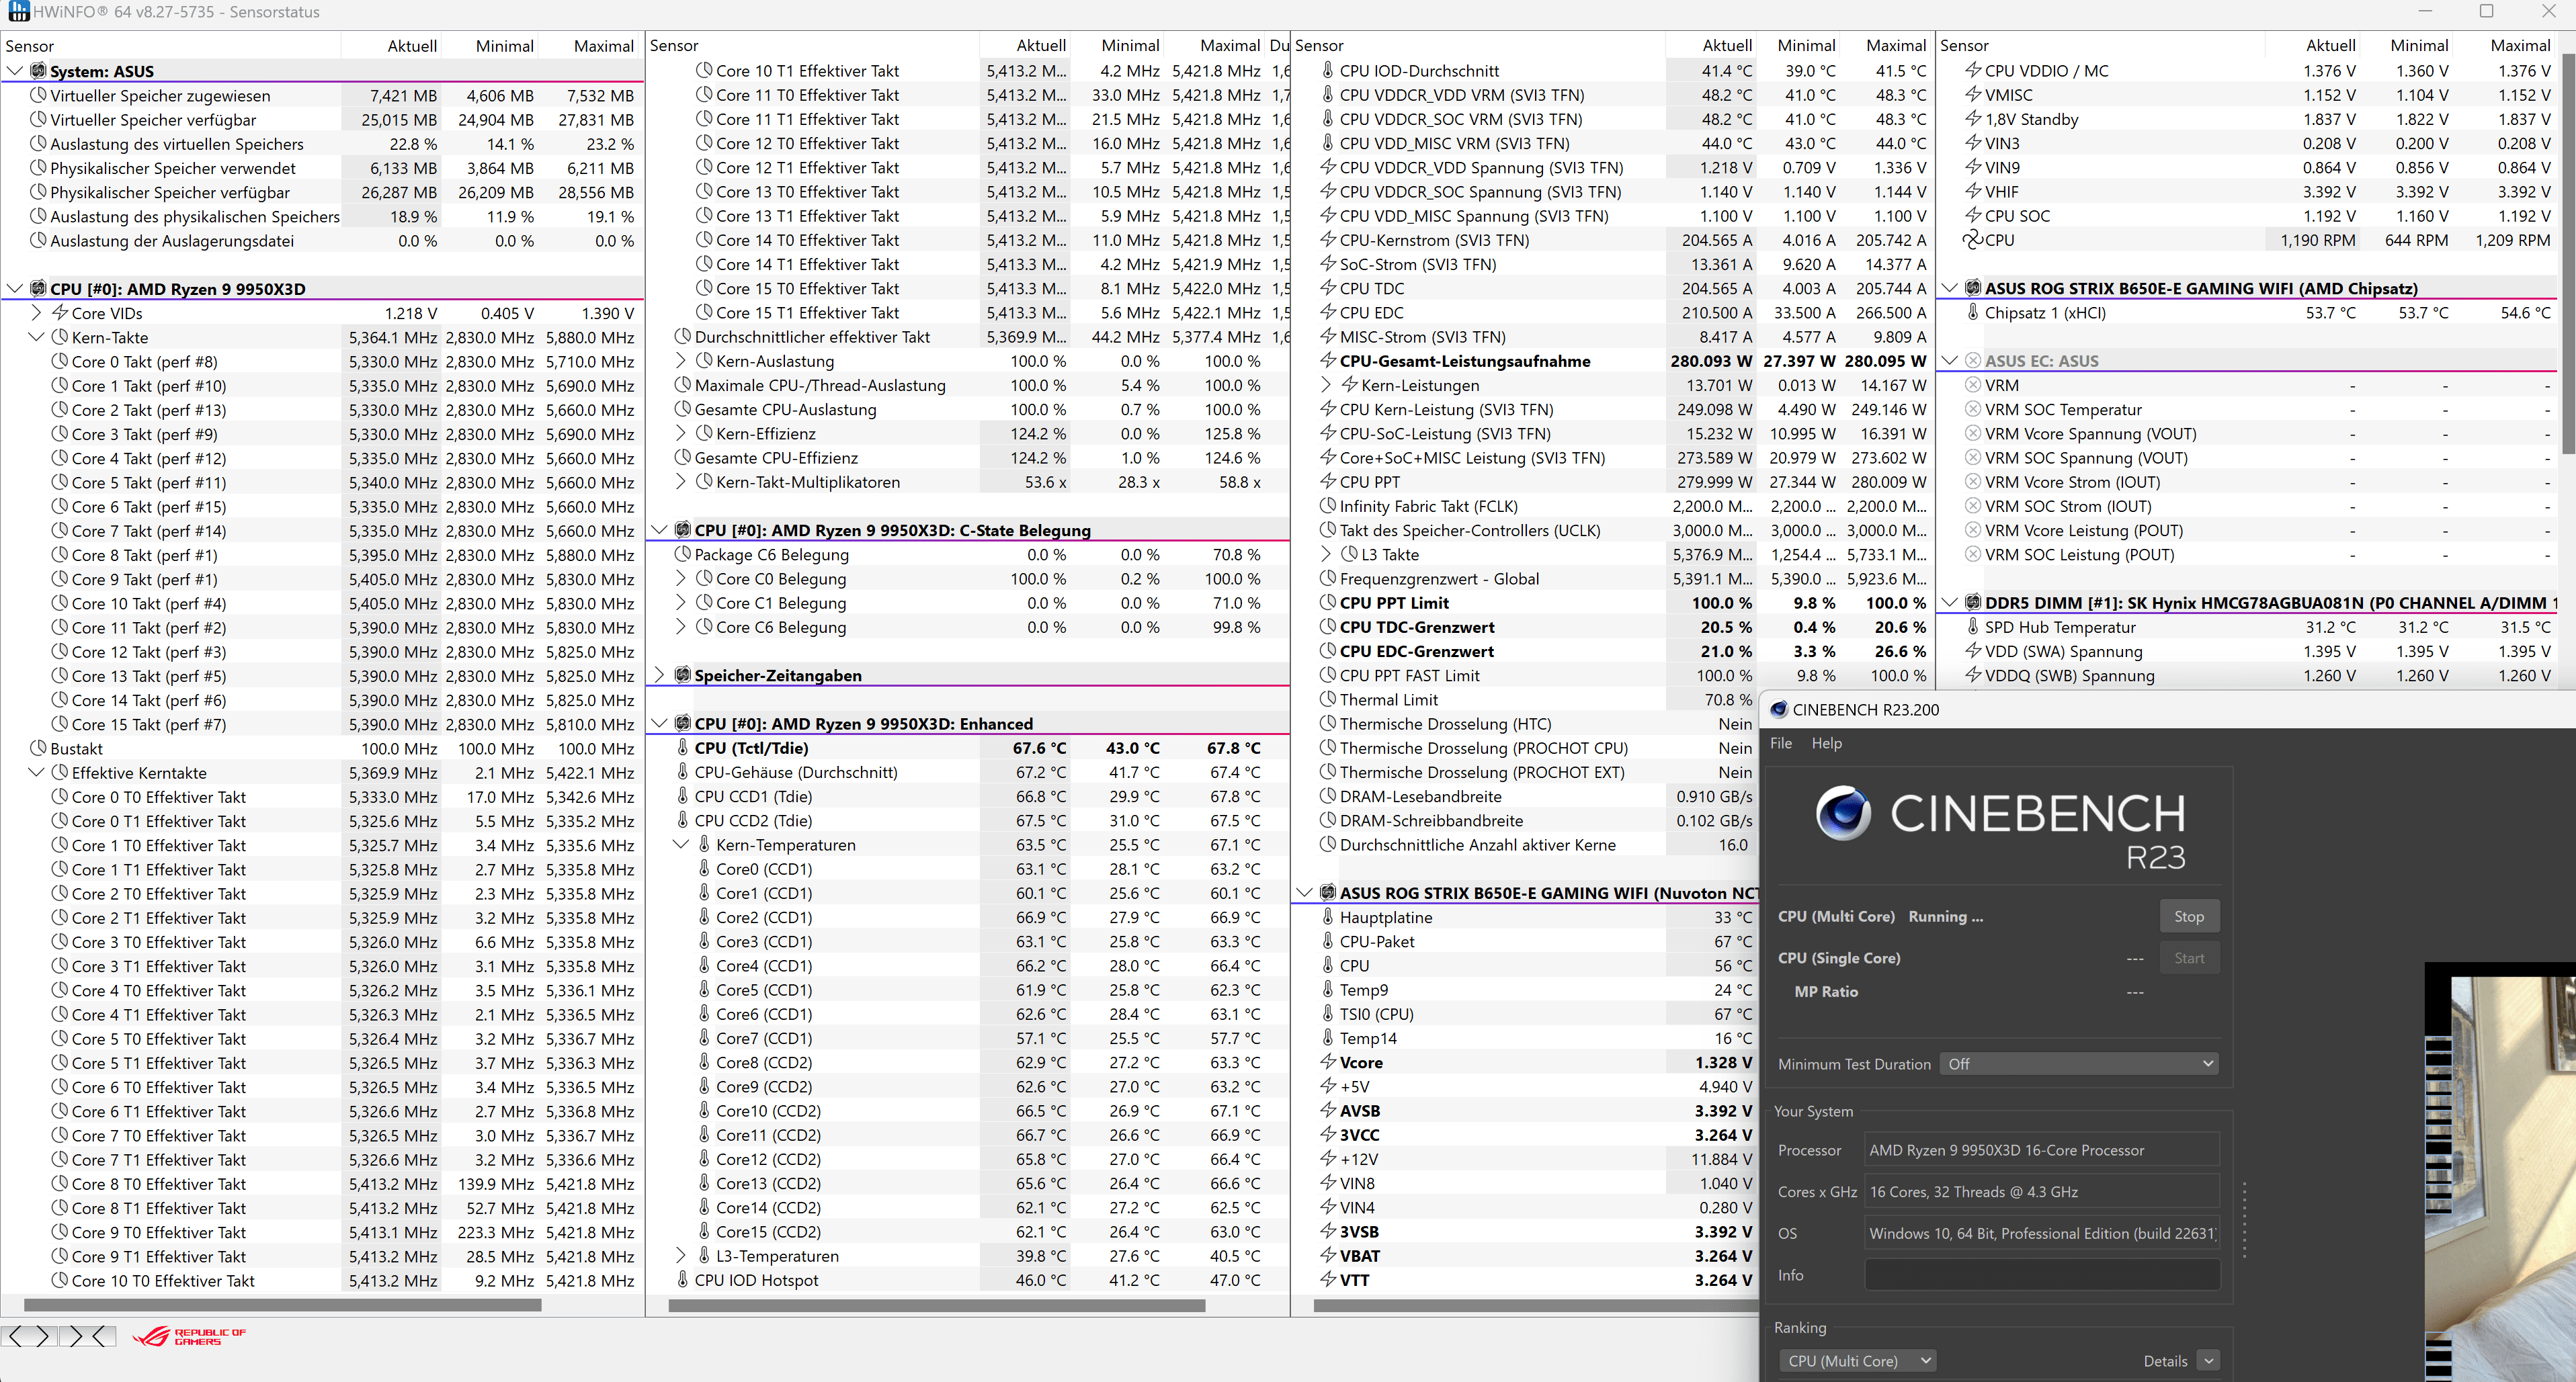Click CPU-Gesamt-Leistungsaufnahme lightning bolt icon
The width and height of the screenshot is (2576, 1382).
[1328, 361]
